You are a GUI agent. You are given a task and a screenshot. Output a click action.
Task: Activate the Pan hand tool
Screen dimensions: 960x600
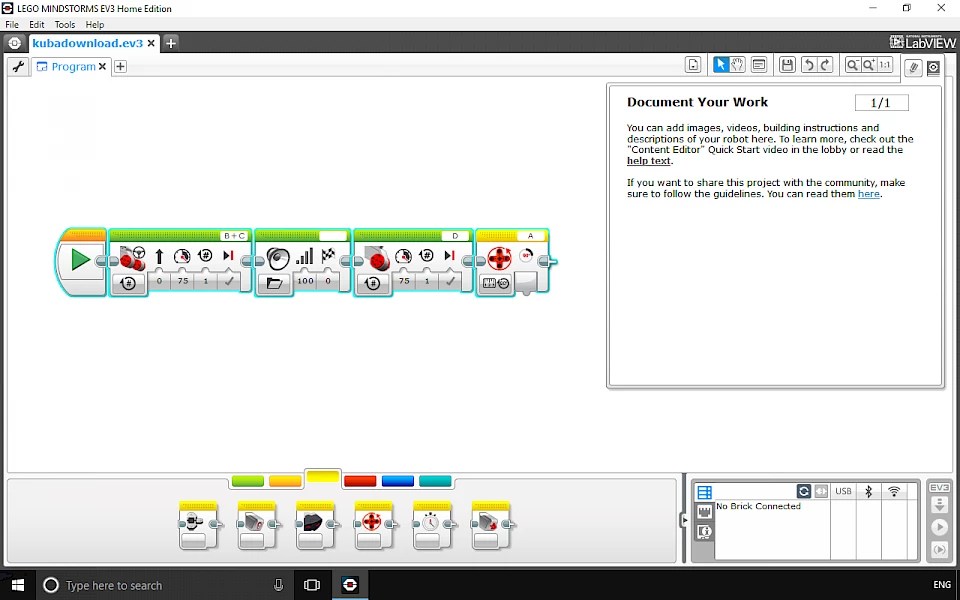click(x=738, y=64)
